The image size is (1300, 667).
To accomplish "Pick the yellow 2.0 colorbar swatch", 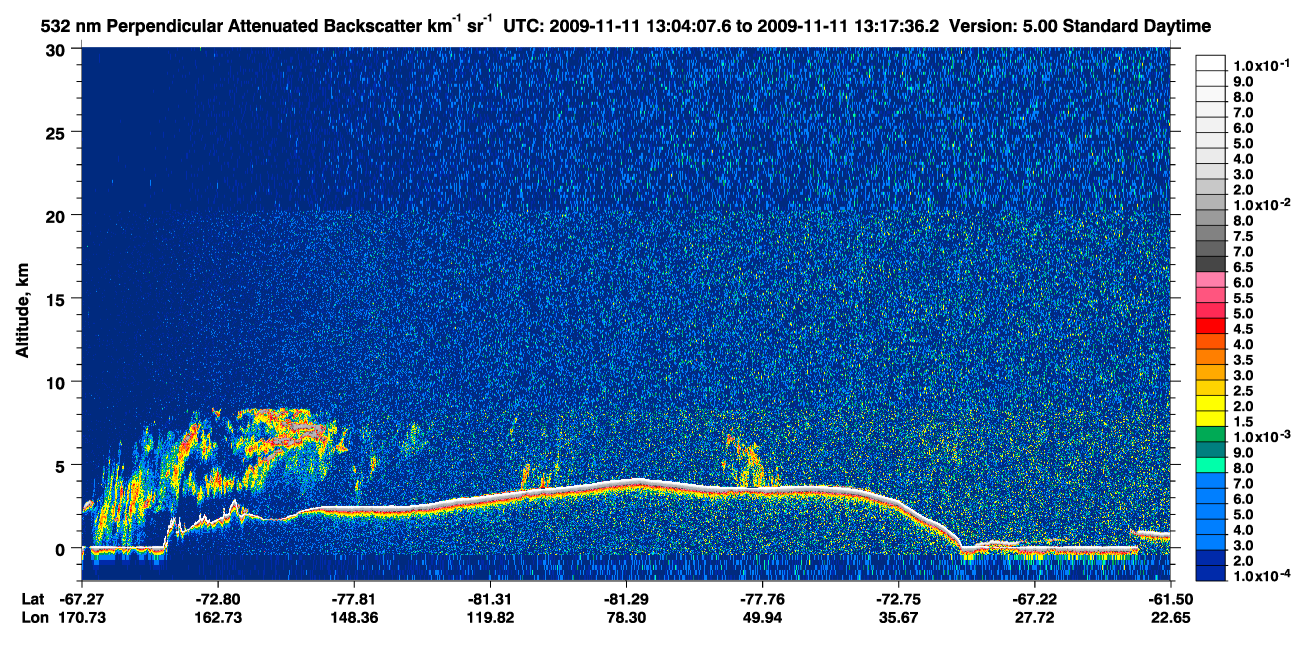I will (1210, 402).
